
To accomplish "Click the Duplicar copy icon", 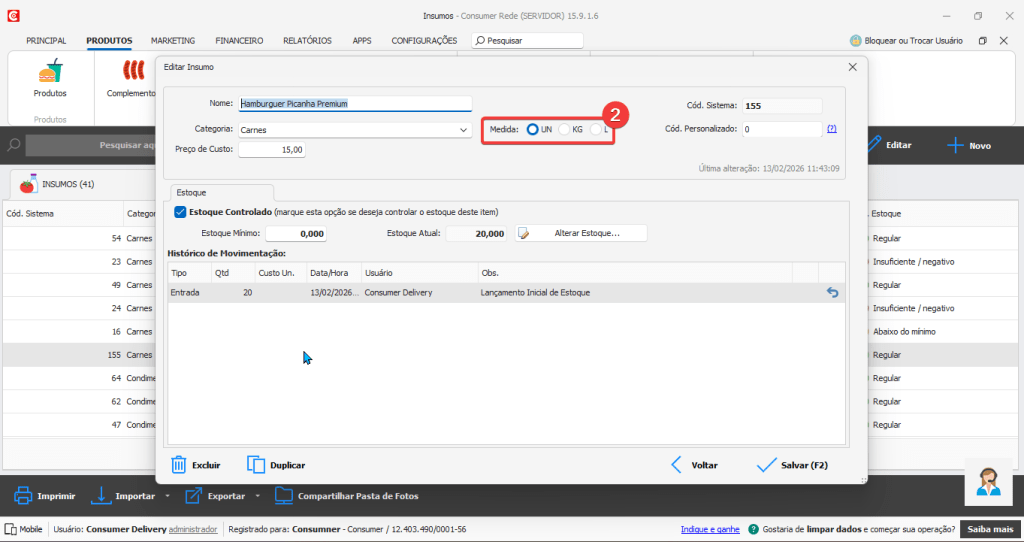I will pyautogui.click(x=256, y=465).
